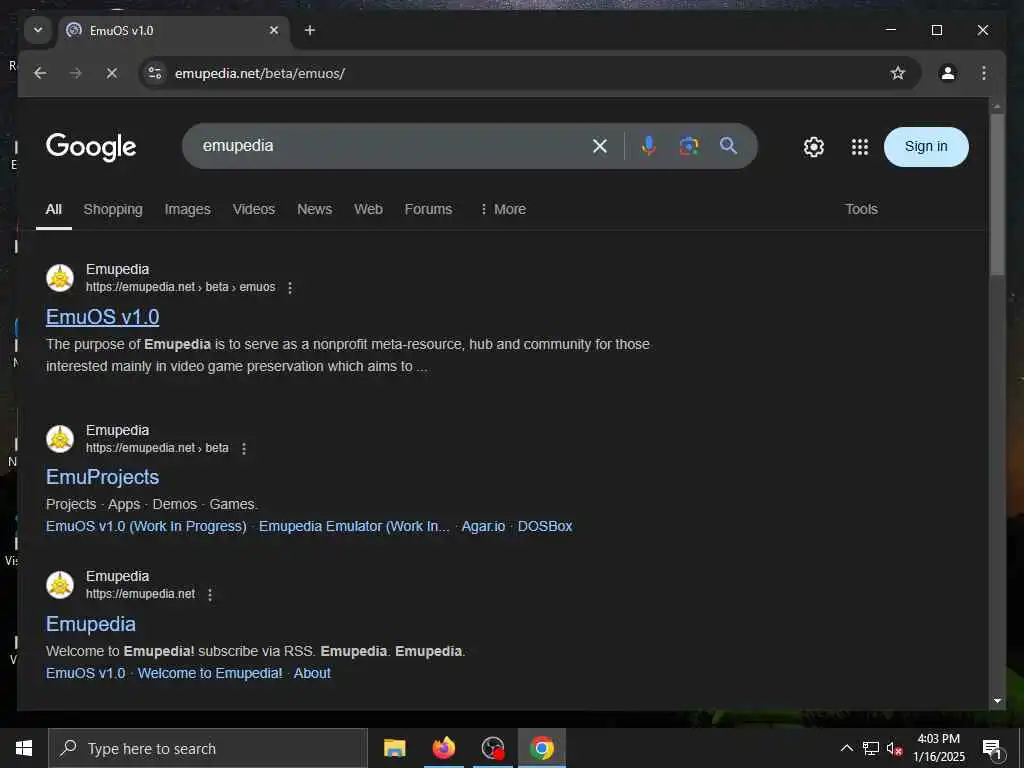
Task: Click the Emupedia favicon of EmuProjects result
Action: pos(60,439)
